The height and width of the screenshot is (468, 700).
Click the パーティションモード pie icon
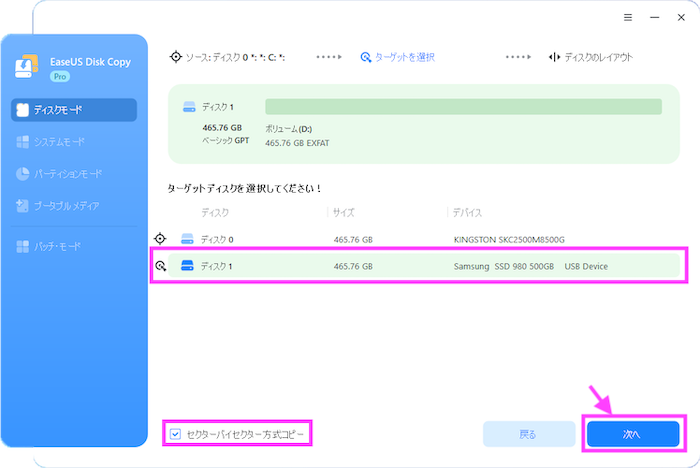coord(22,174)
